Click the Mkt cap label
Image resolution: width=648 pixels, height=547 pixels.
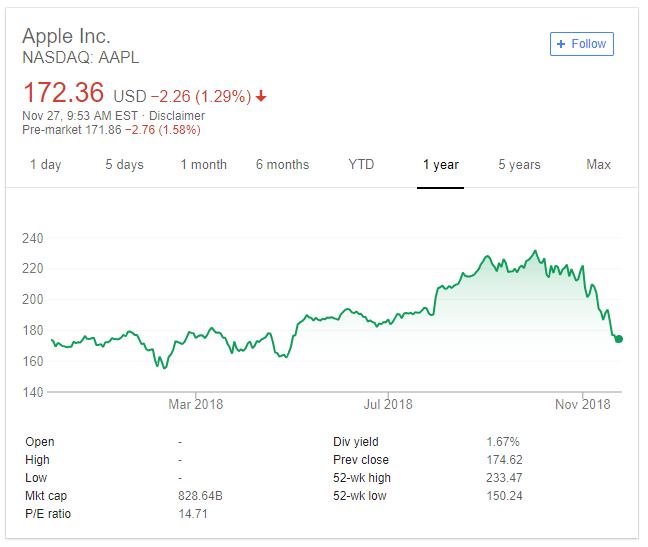tap(46, 496)
